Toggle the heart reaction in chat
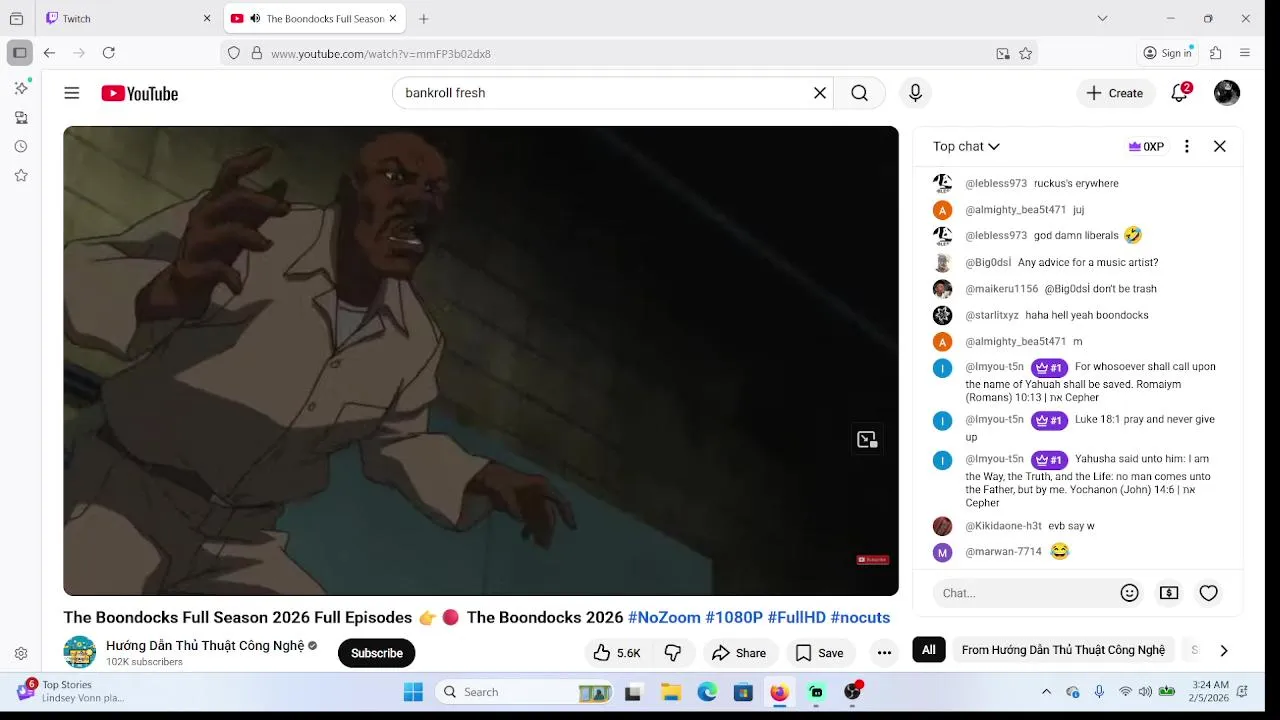 coord(1208,593)
